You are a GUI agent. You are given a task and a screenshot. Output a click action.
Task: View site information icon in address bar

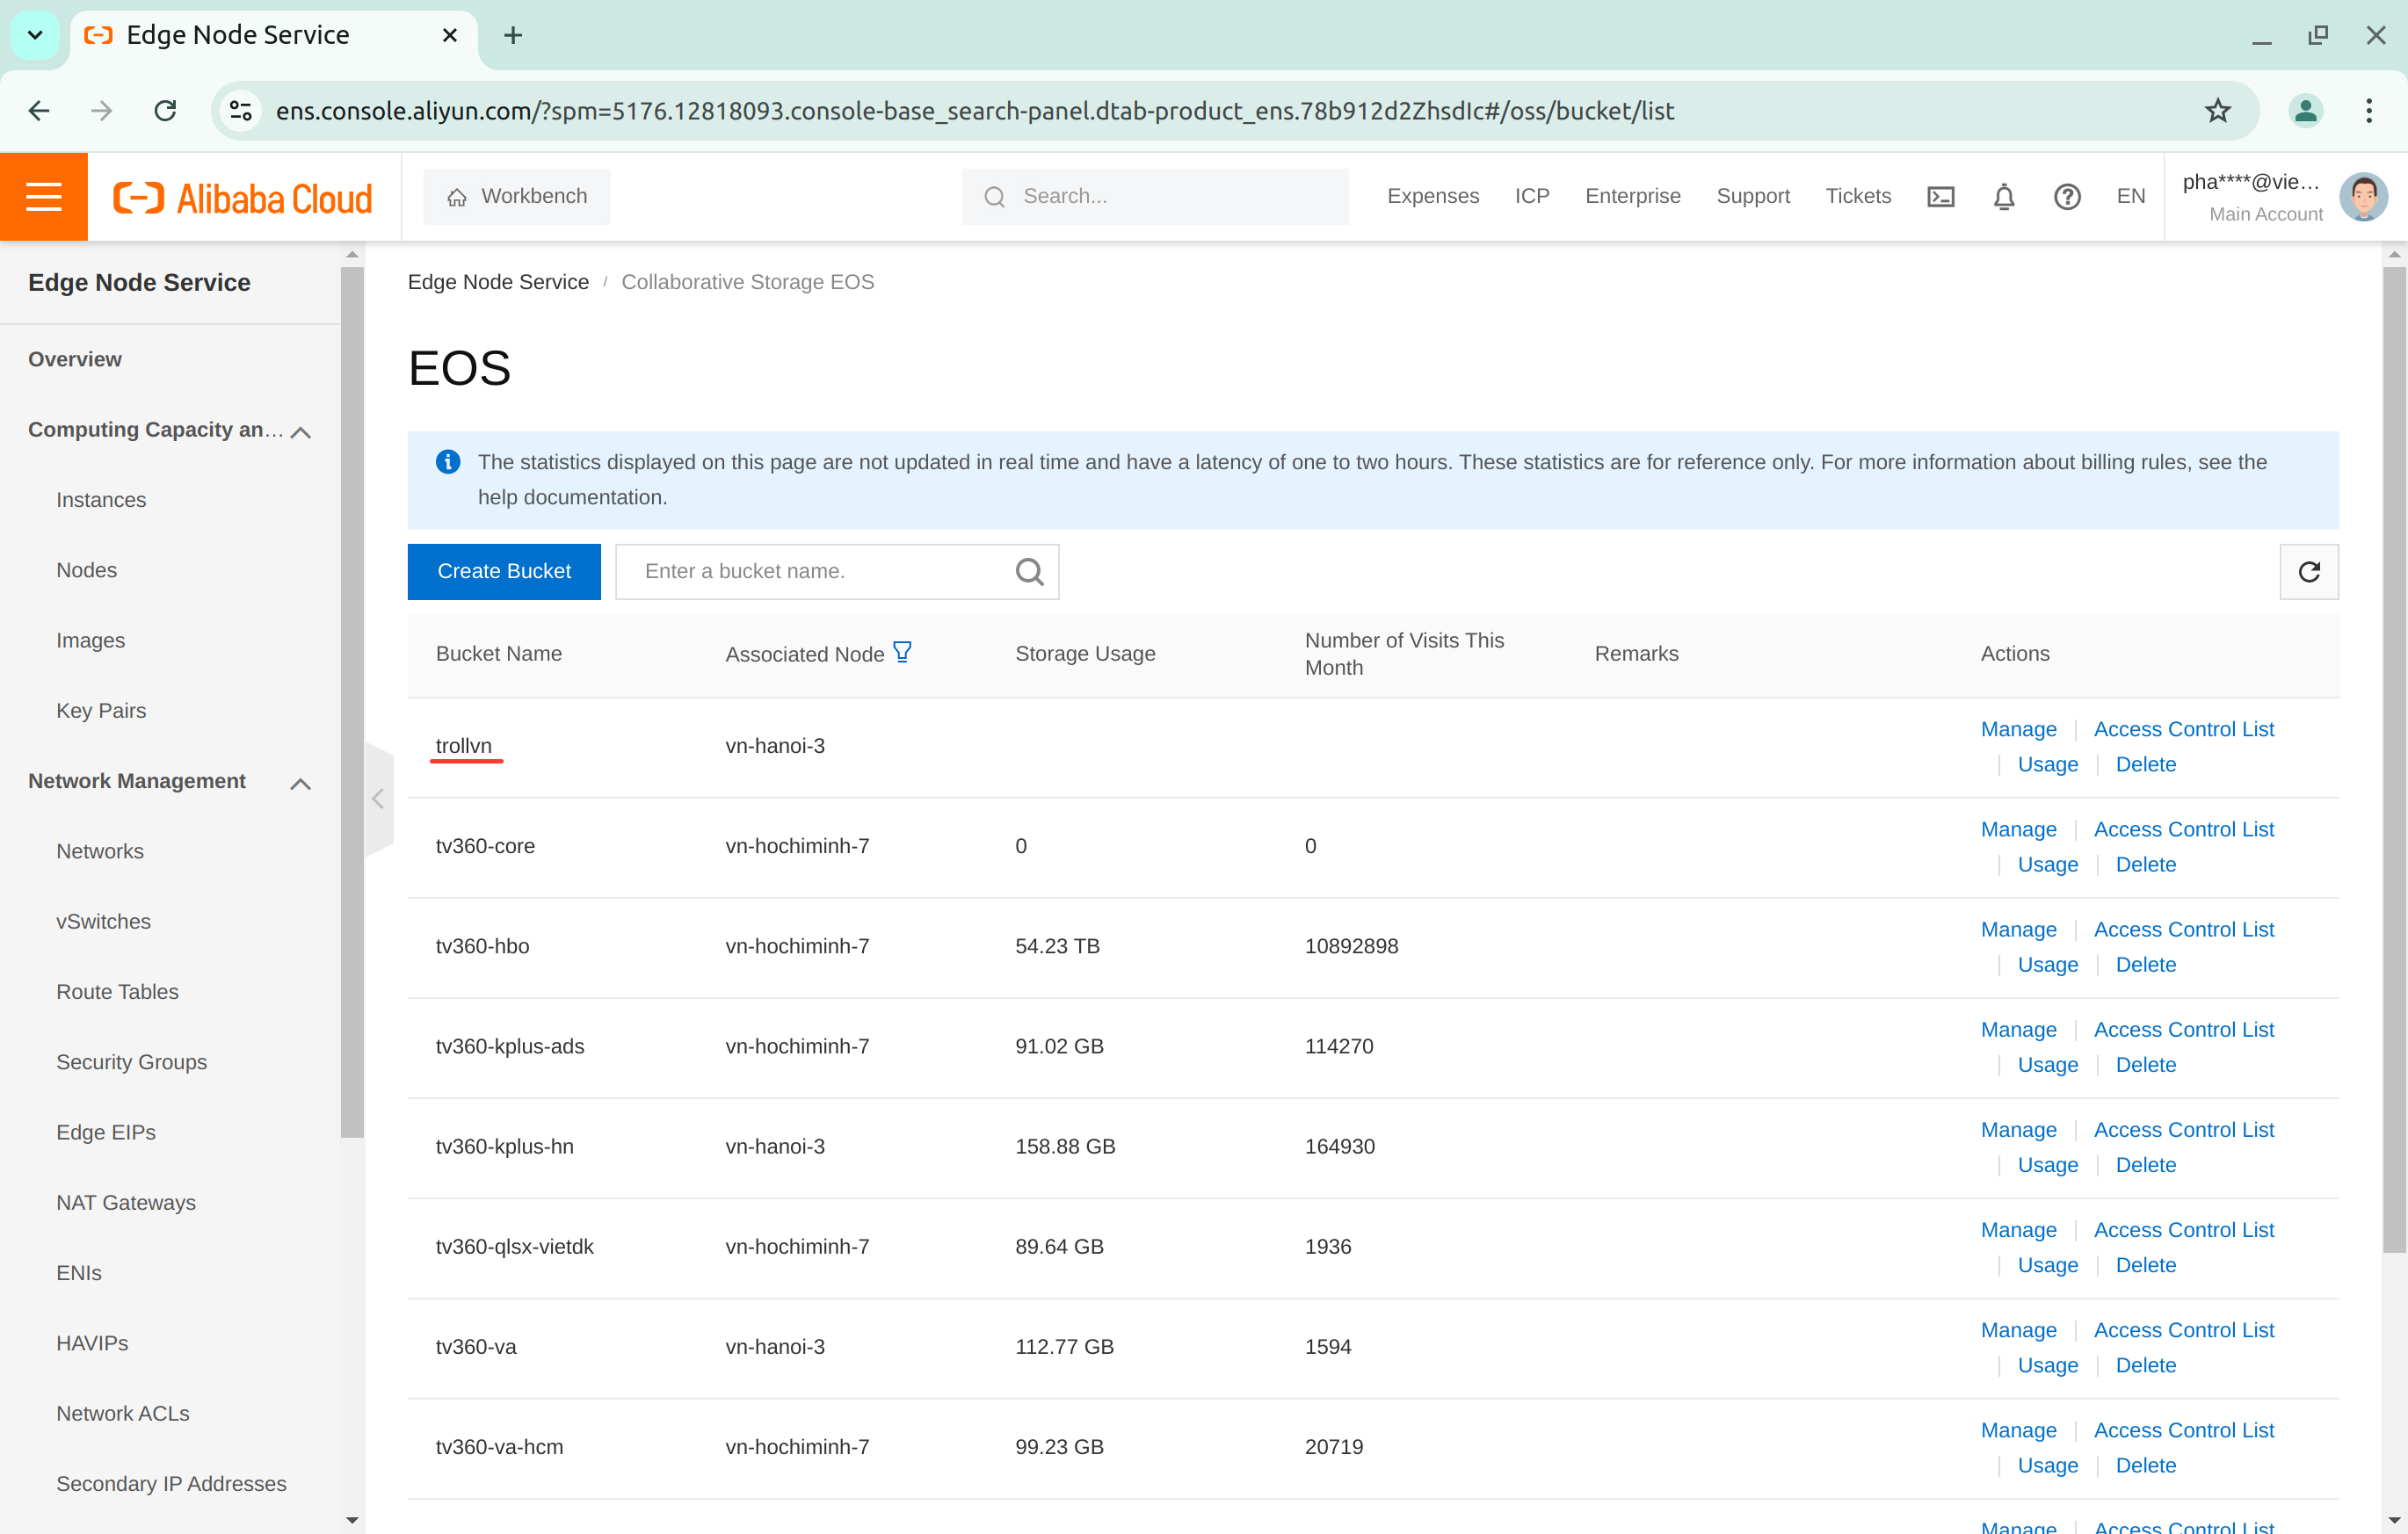[x=241, y=110]
